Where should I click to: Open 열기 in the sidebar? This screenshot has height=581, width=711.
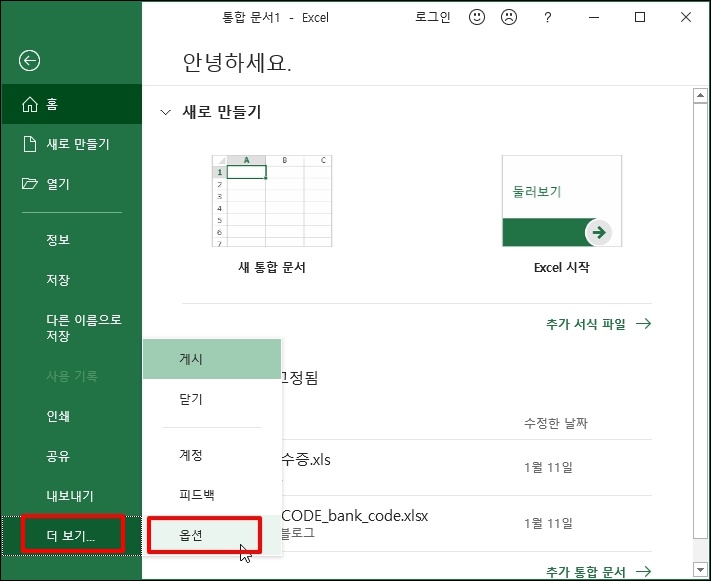[72, 184]
